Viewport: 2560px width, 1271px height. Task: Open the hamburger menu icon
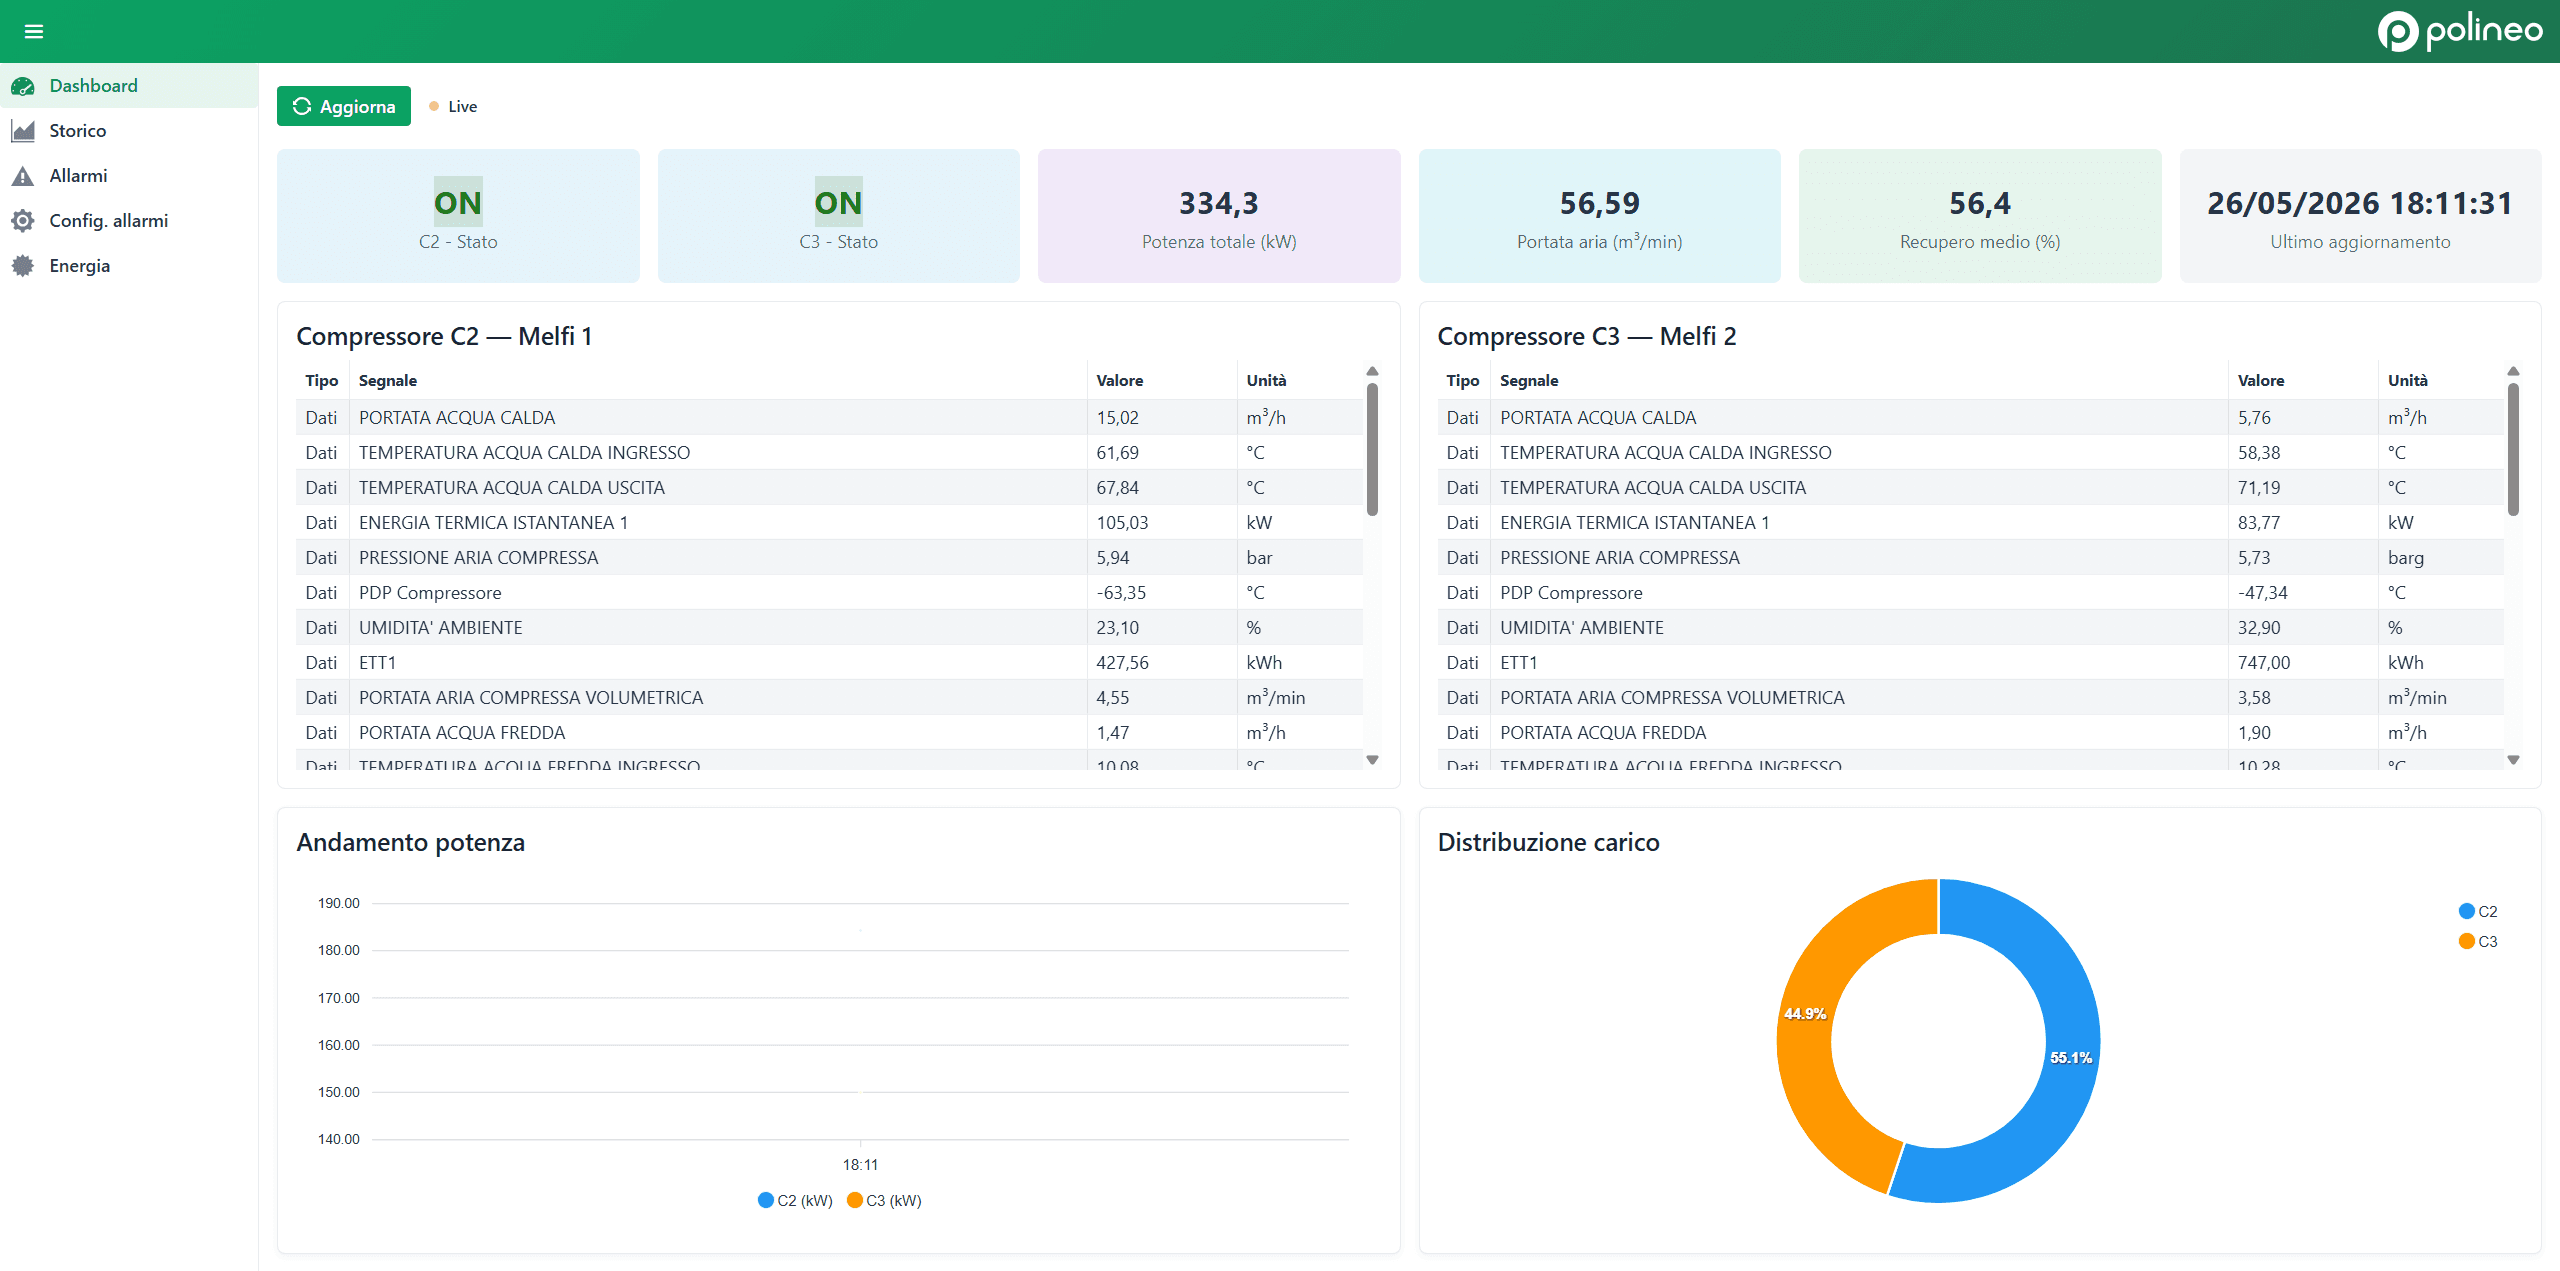click(x=34, y=32)
